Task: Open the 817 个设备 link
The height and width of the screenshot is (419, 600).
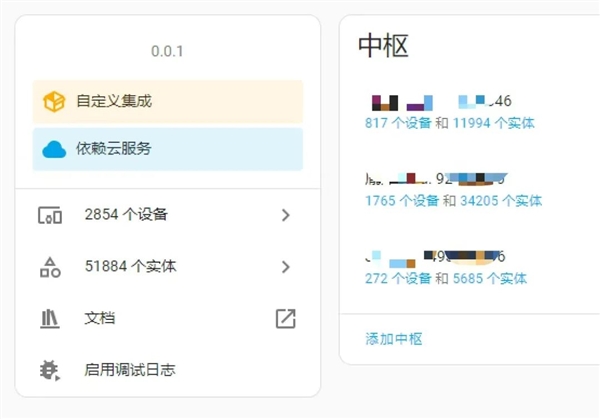Action: (397, 123)
